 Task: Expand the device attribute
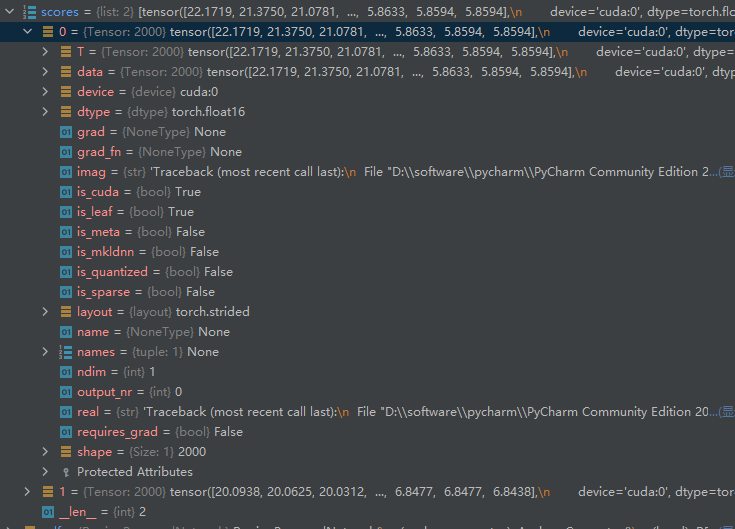pos(45,92)
